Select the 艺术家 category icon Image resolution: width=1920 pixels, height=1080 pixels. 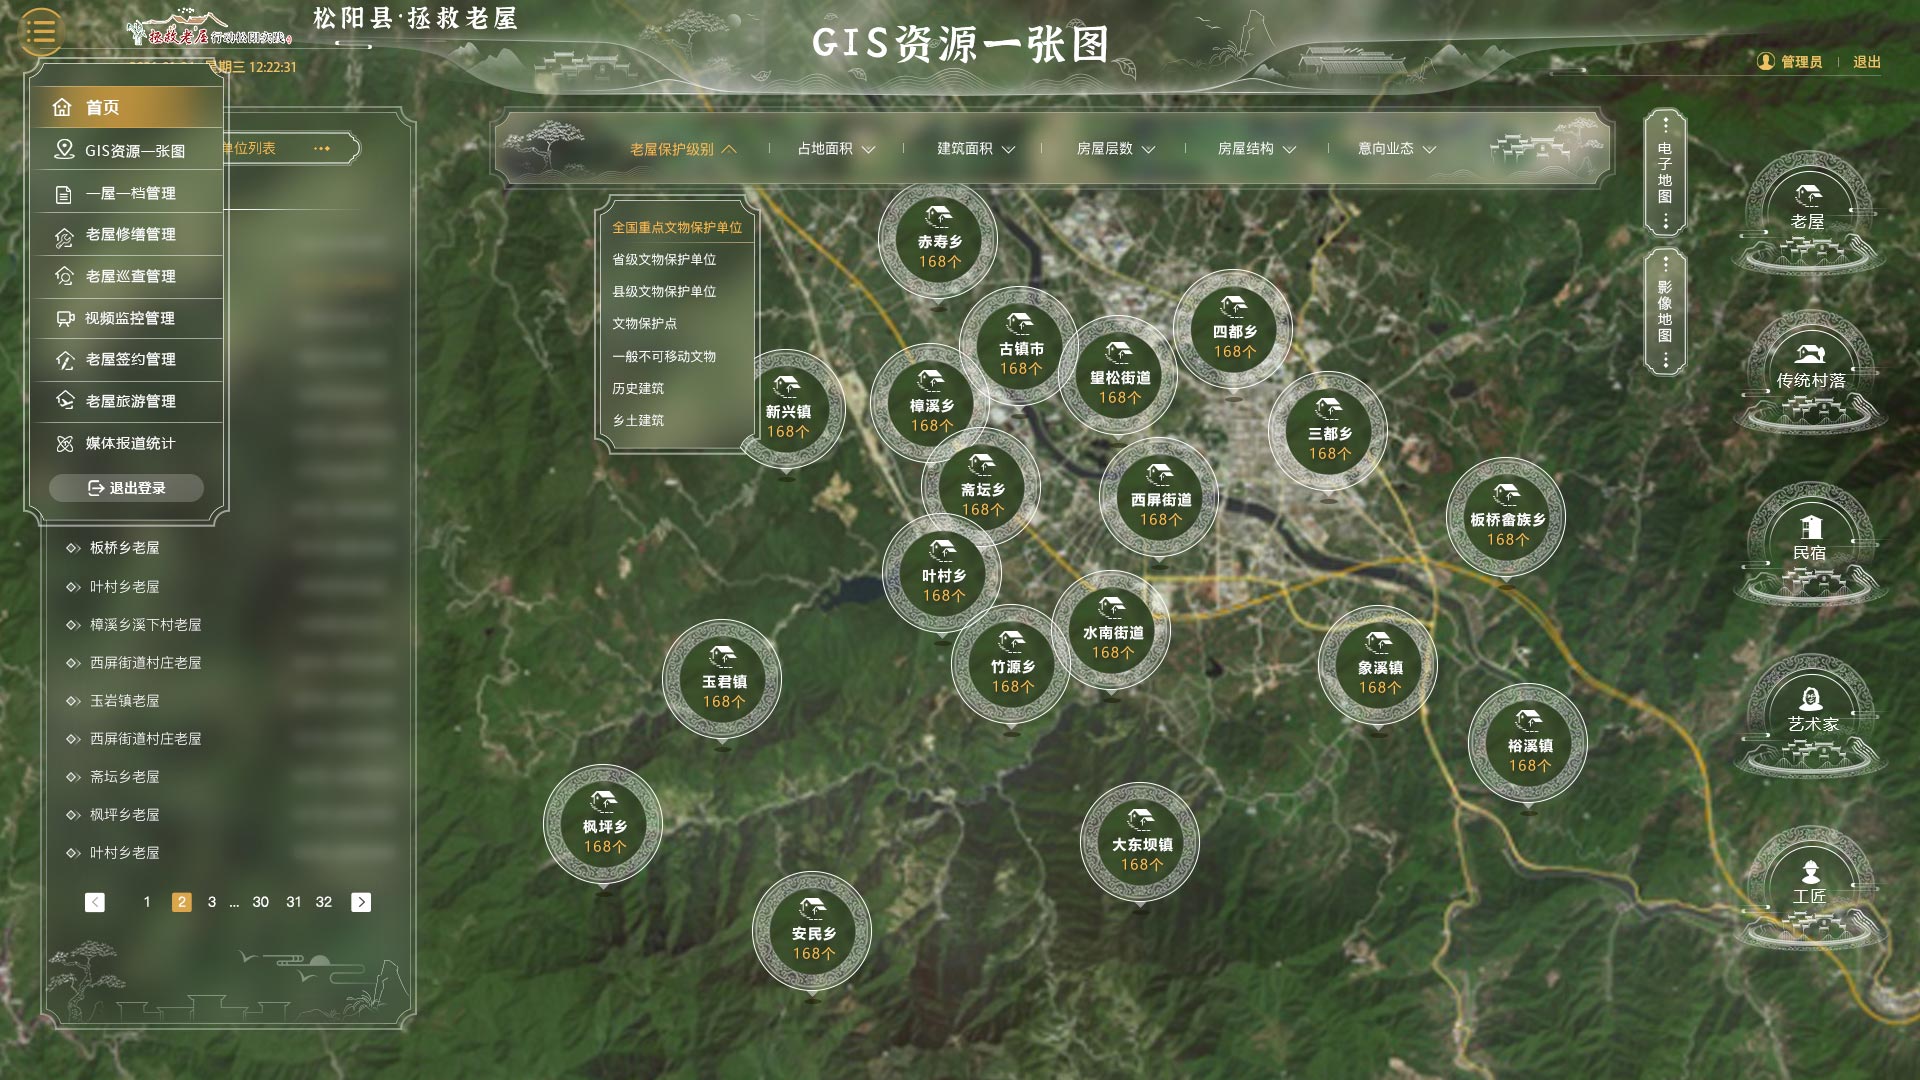[x=1810, y=713]
